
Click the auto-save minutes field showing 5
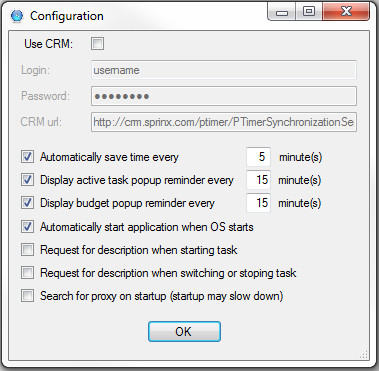pos(258,157)
